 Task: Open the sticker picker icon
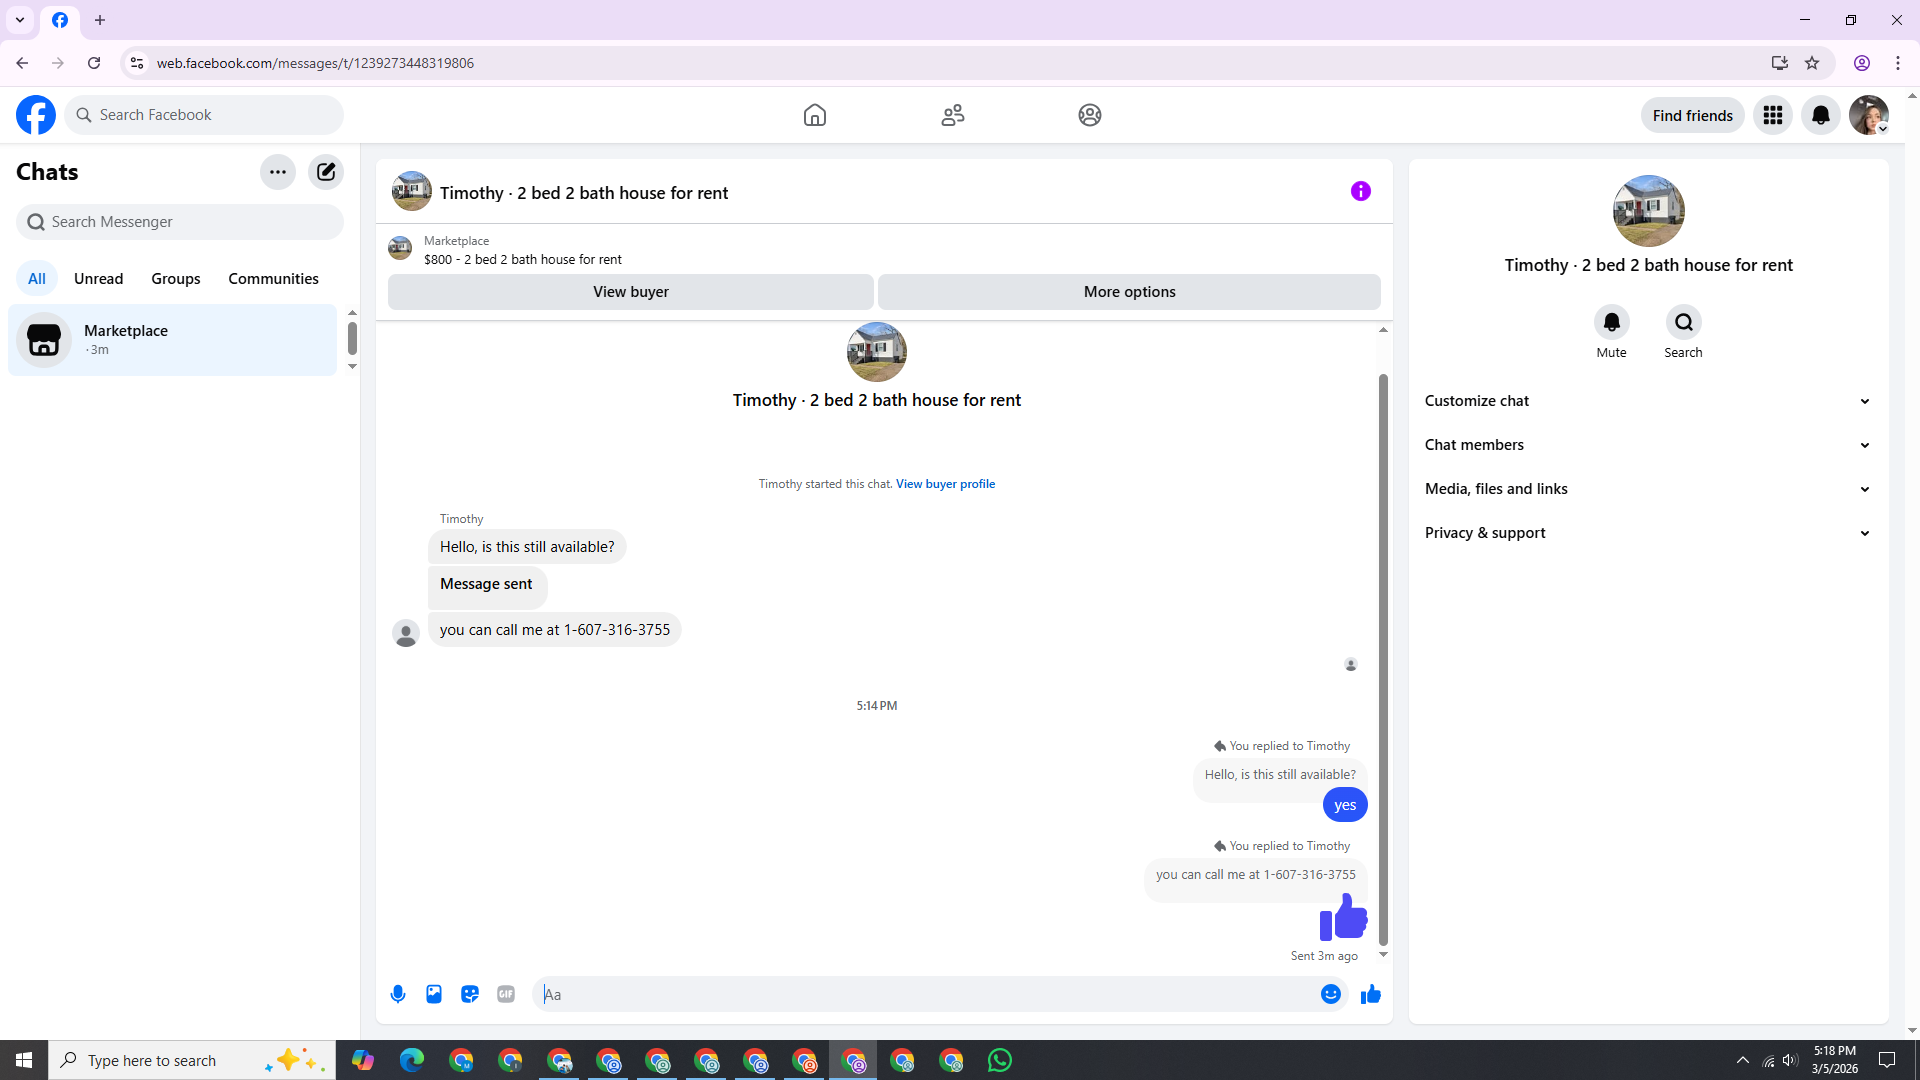(470, 994)
